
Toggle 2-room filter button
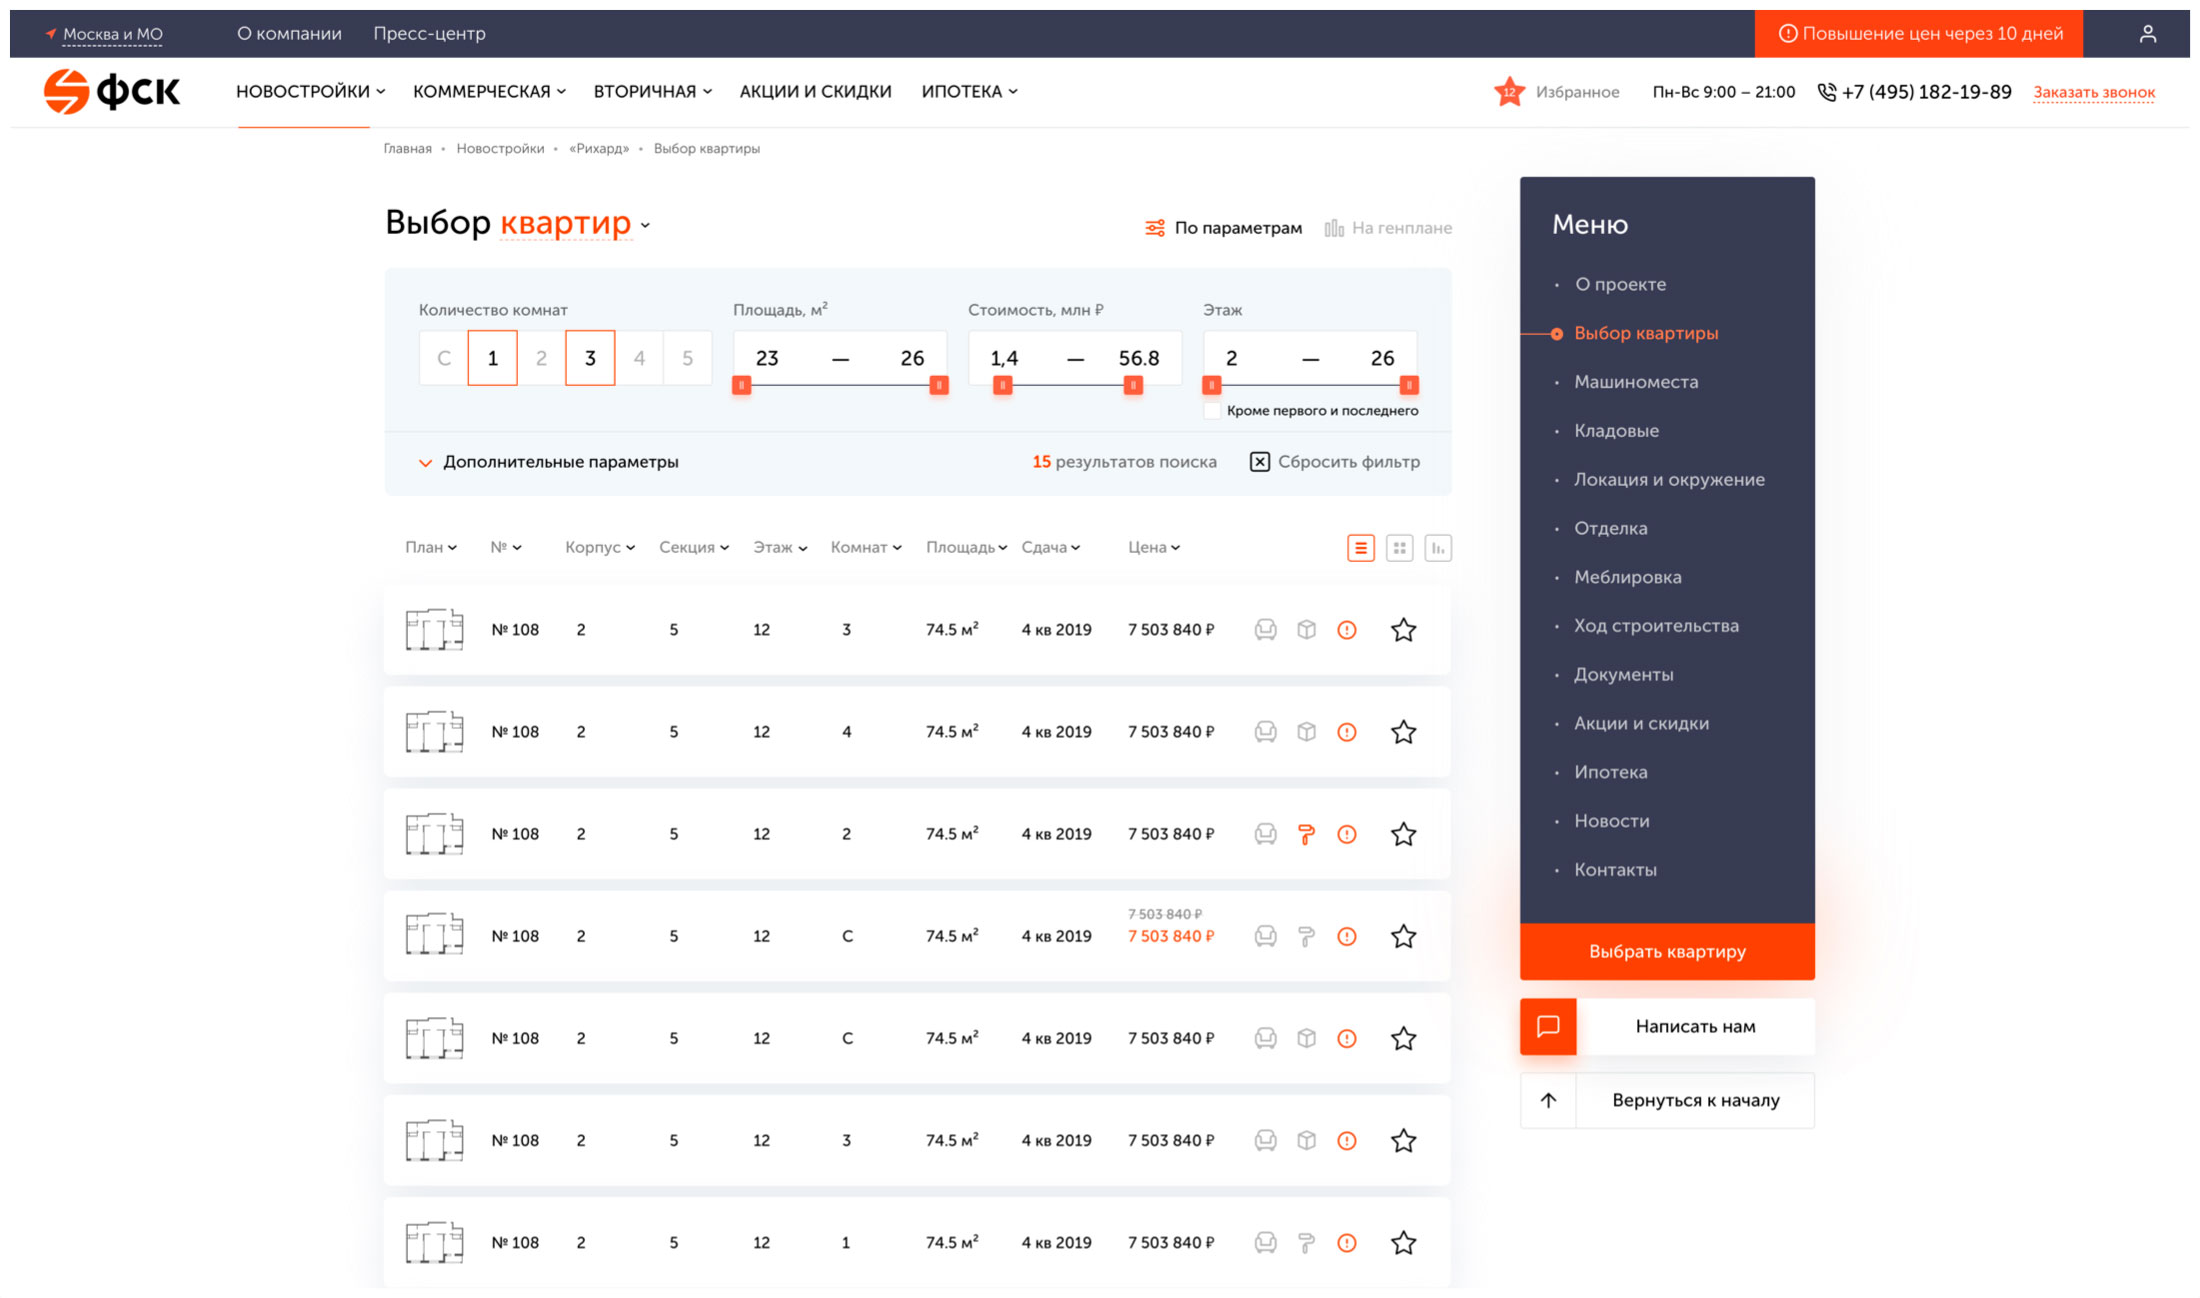point(541,358)
